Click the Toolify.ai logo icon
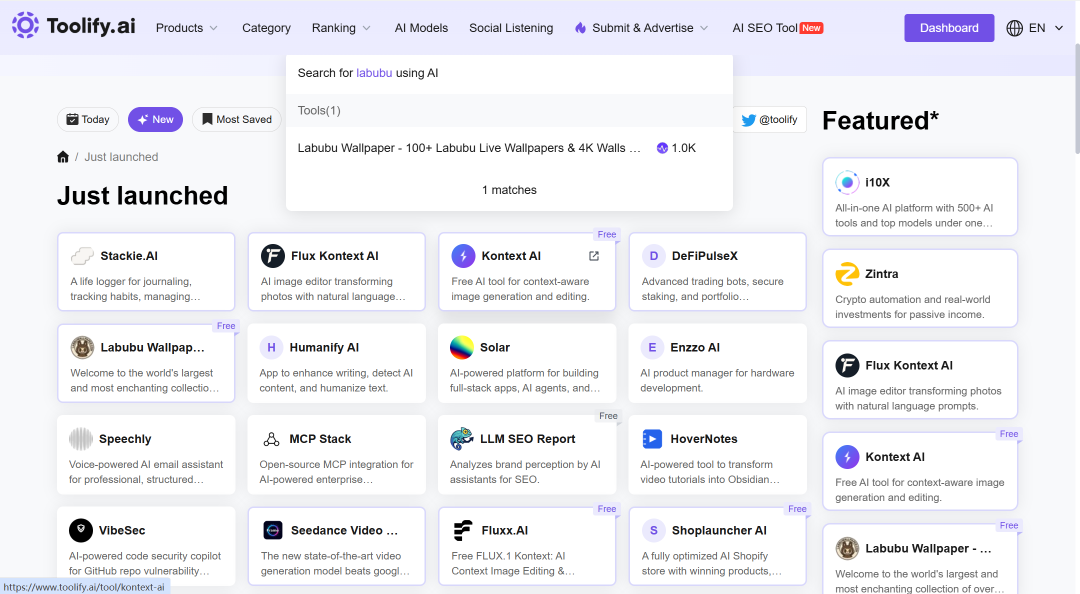Viewport: 1080px width, 594px height. click(x=25, y=25)
